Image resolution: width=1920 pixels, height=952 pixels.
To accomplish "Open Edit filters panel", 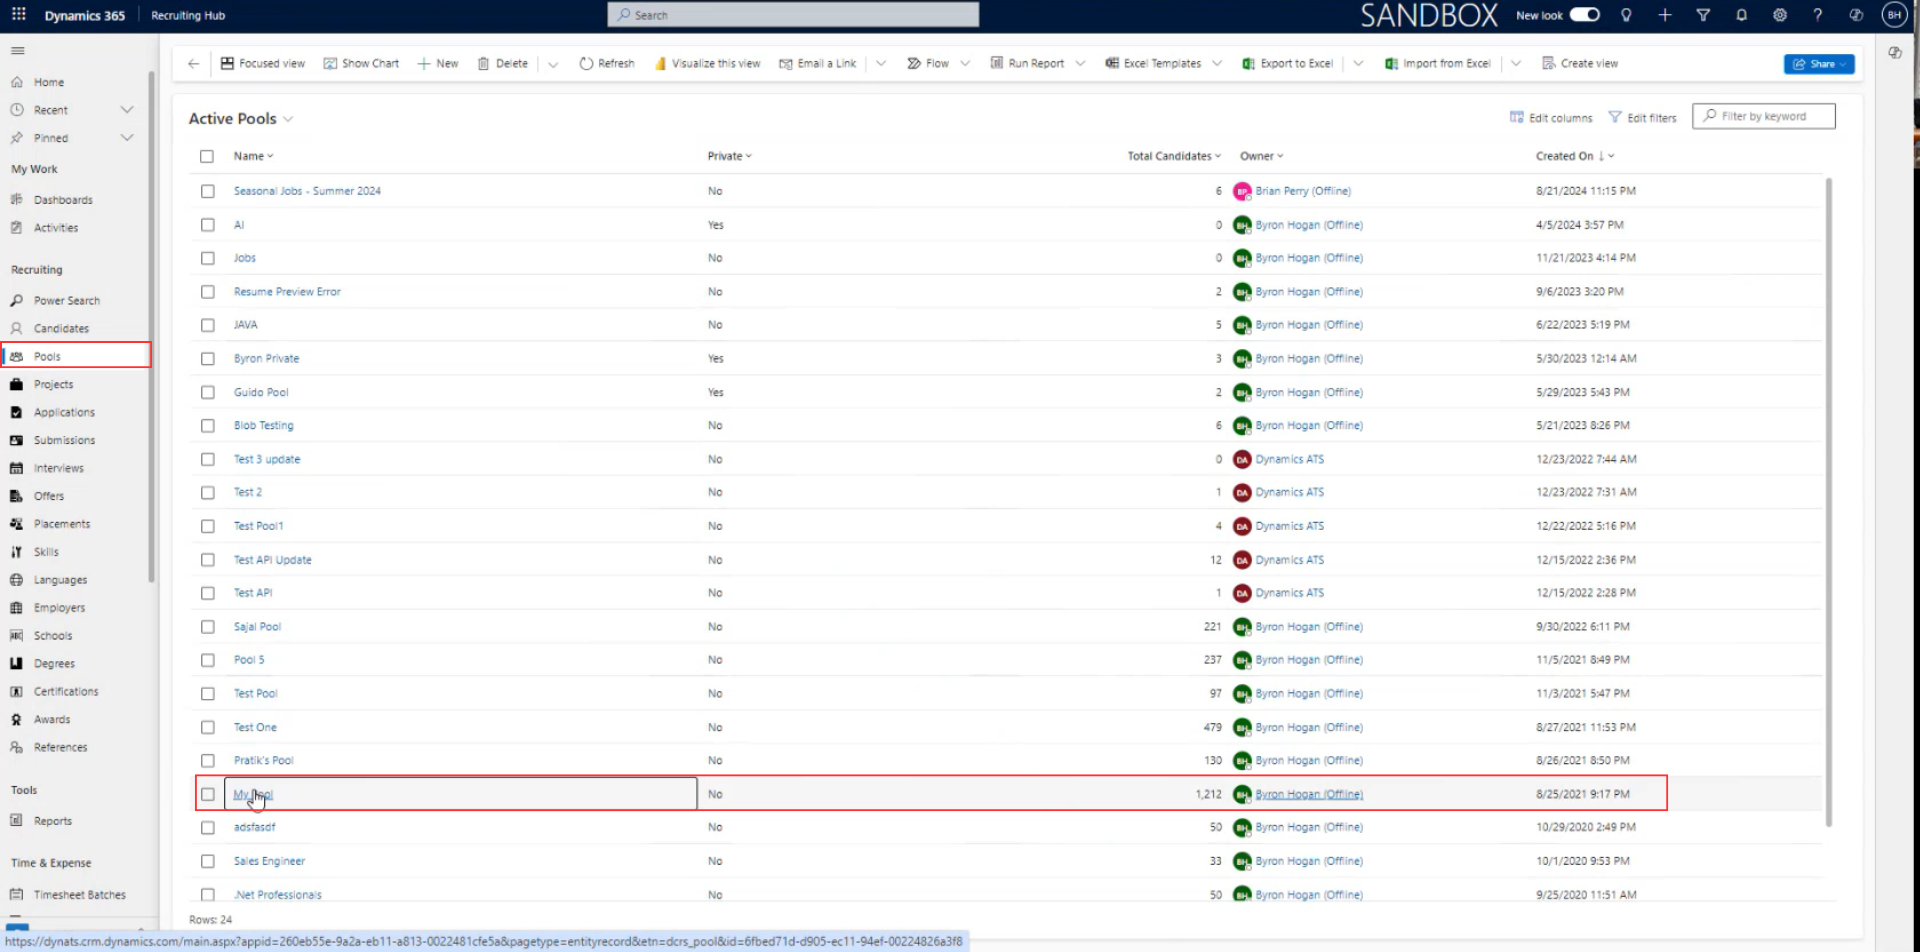I will pyautogui.click(x=1642, y=117).
